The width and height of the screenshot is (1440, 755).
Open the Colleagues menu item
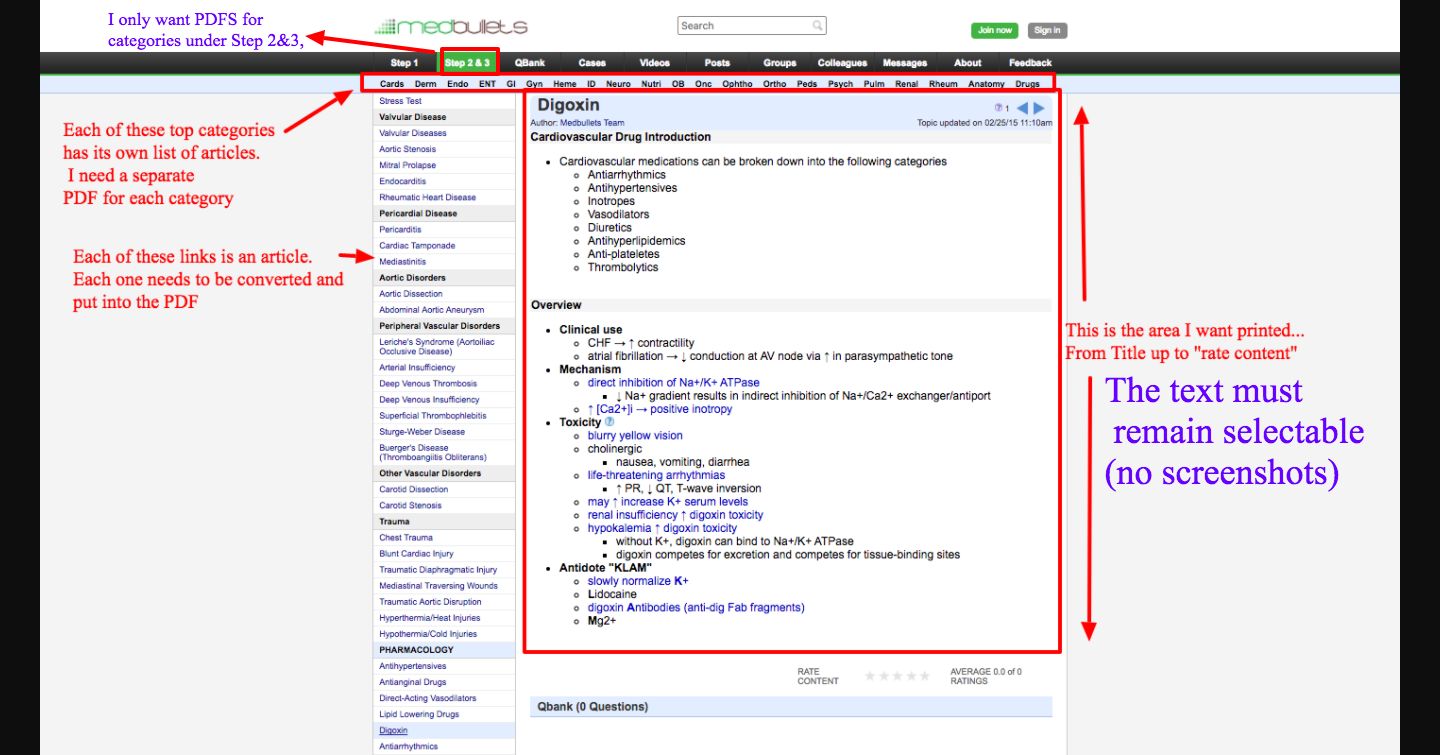(842, 63)
